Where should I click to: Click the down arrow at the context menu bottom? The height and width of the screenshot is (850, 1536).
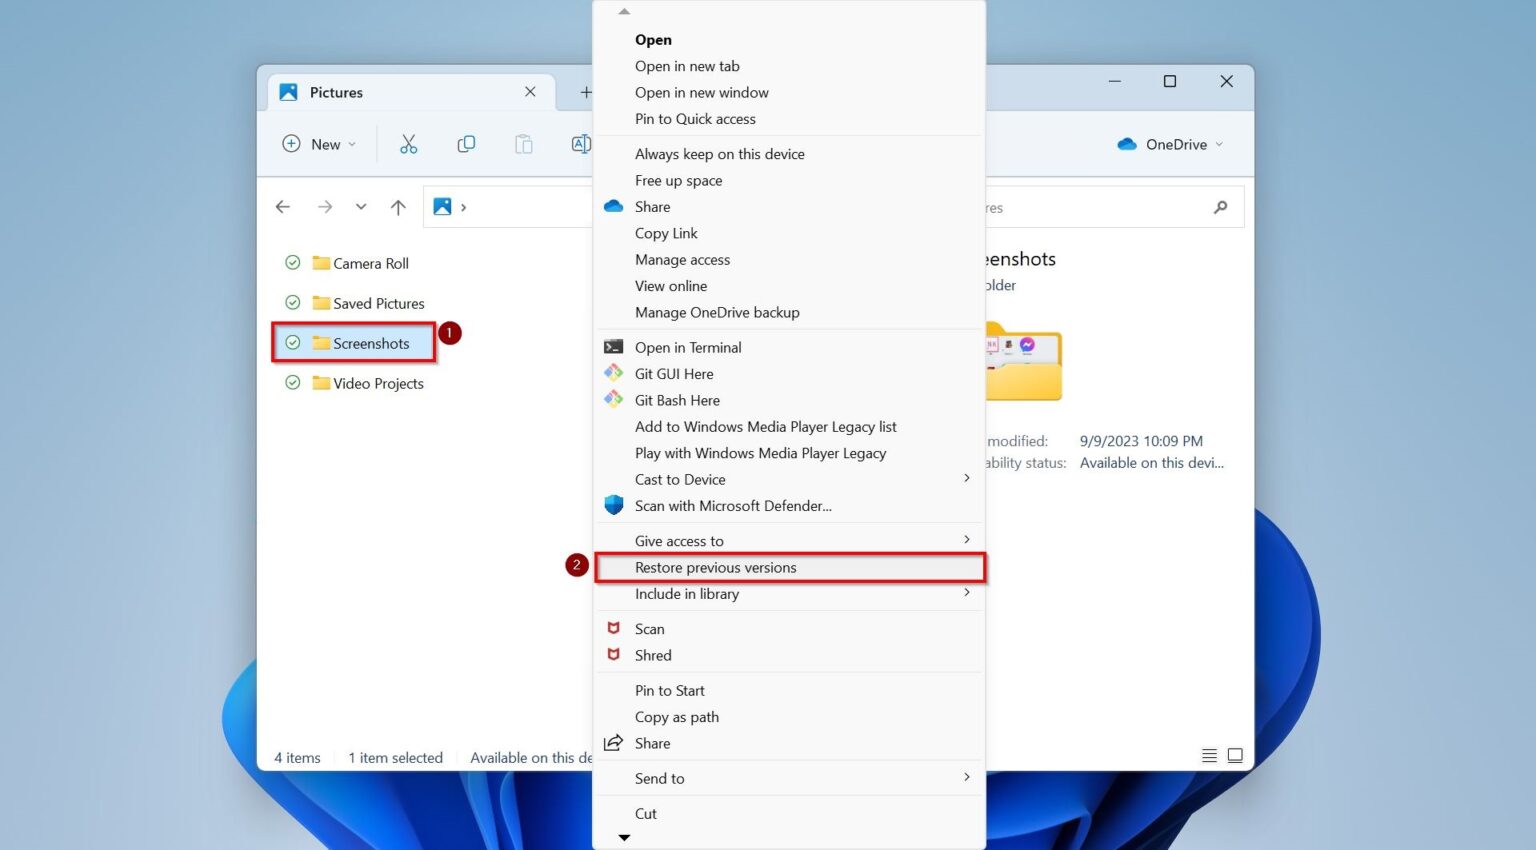coord(624,838)
